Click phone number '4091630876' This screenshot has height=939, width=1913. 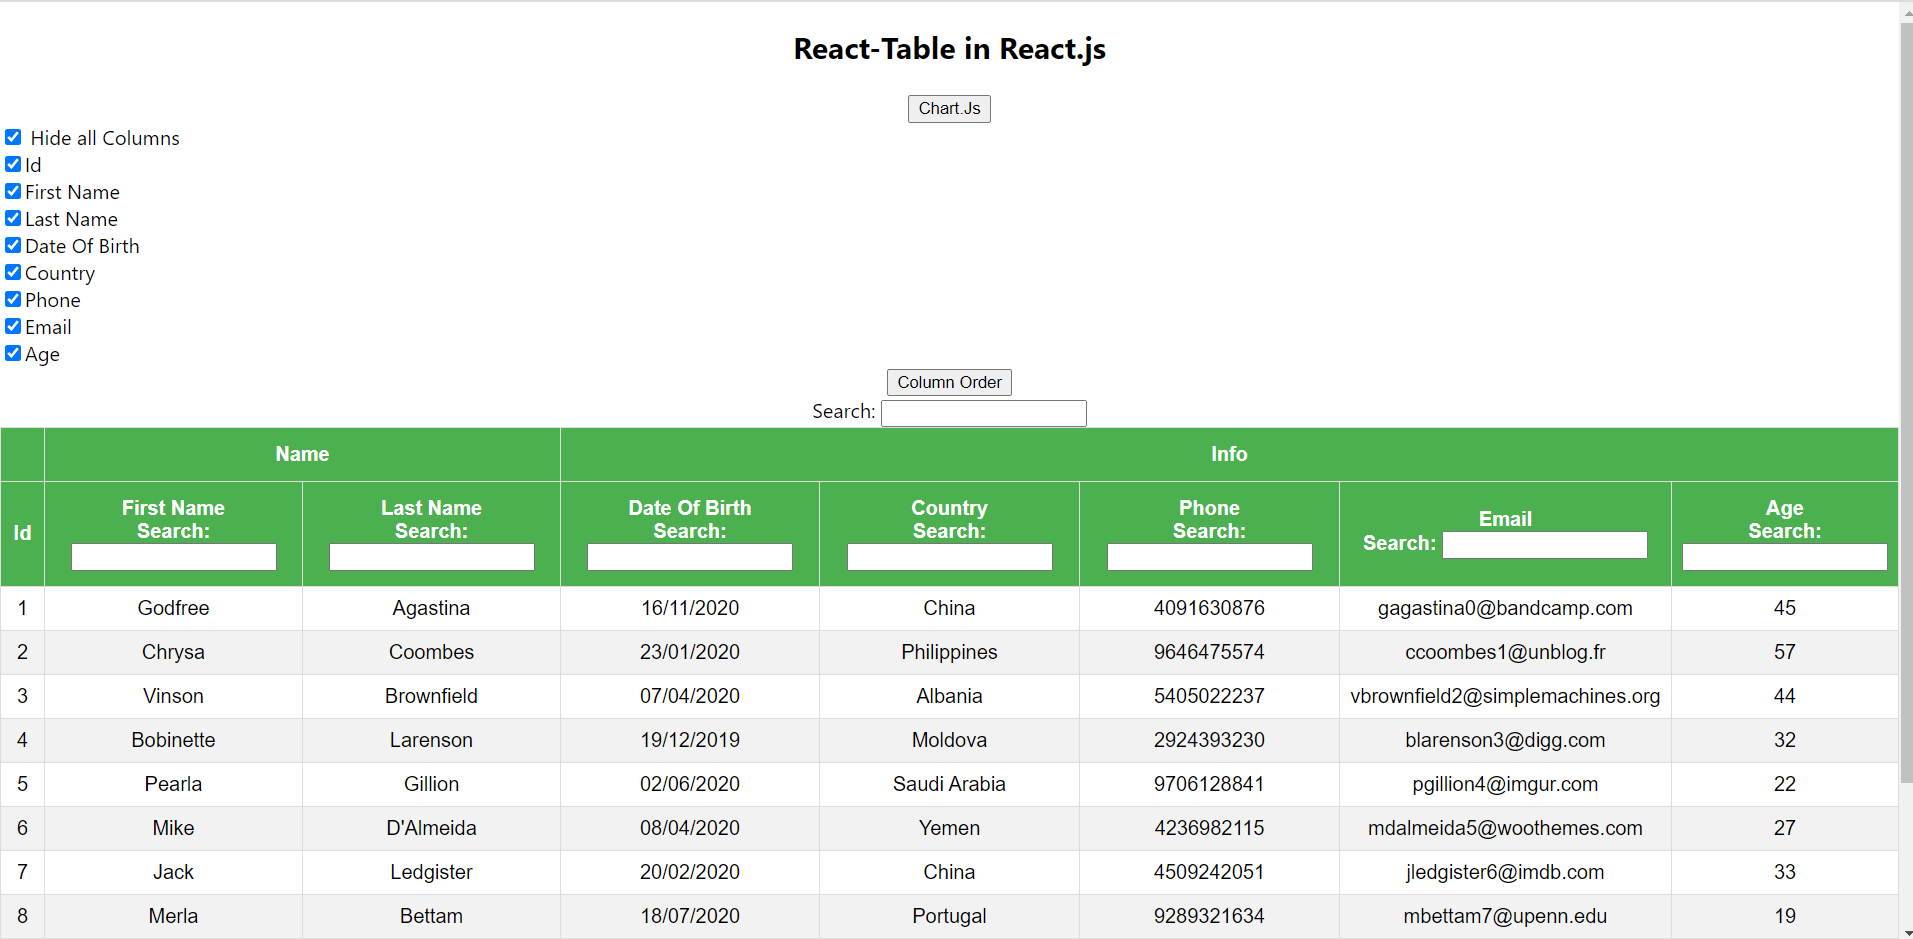pos(1209,608)
